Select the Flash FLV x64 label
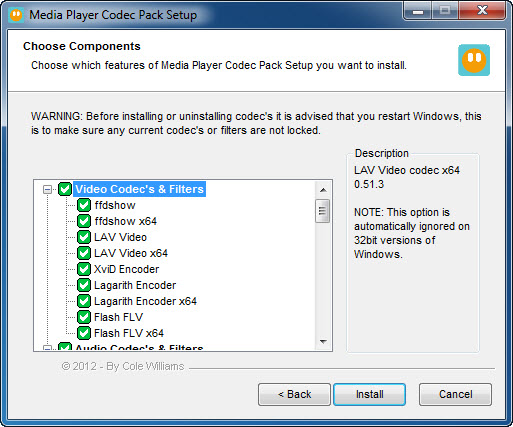513x427 pixels. 129,333
